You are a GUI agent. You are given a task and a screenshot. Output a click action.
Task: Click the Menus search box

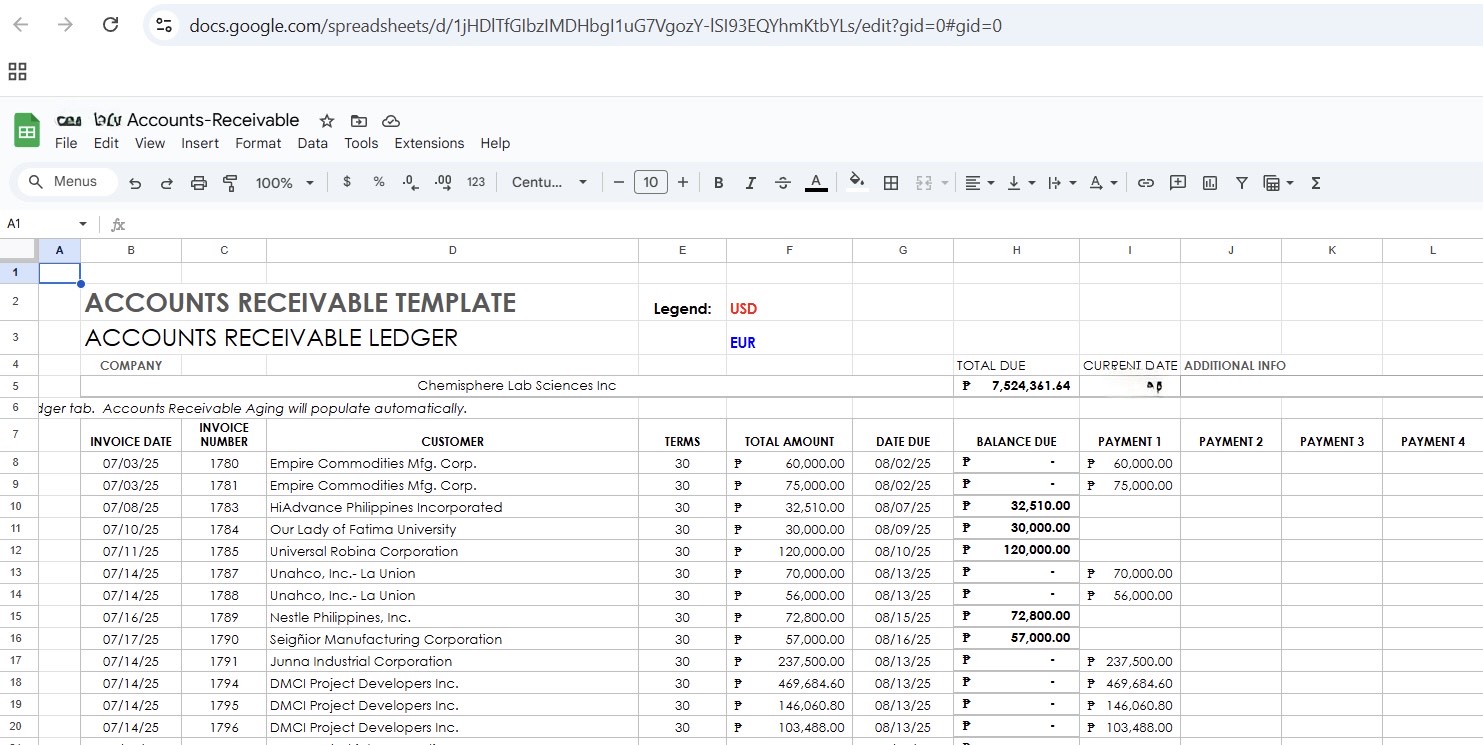68,182
